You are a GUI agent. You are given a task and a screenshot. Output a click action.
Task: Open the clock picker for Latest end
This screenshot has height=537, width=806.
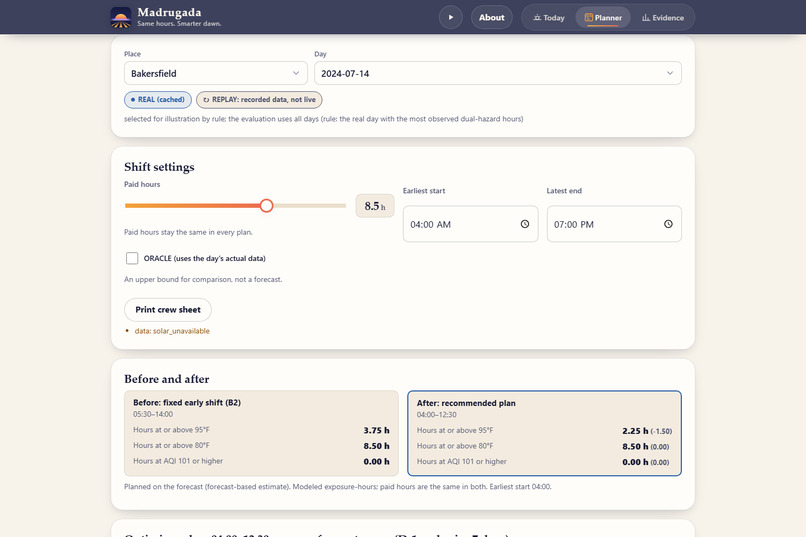pos(668,224)
